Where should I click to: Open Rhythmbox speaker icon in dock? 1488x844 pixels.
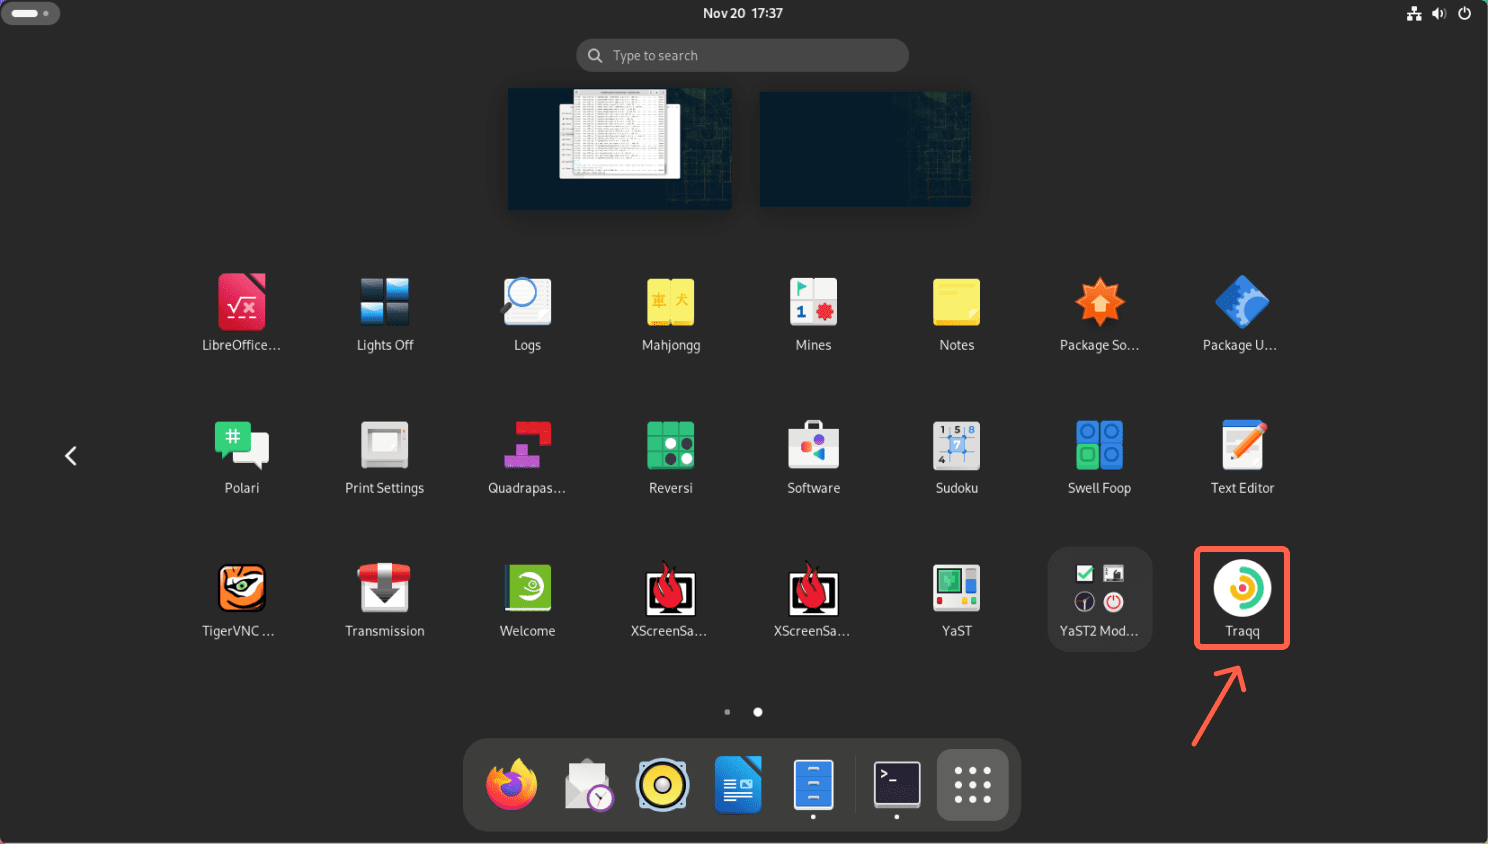[x=663, y=785]
